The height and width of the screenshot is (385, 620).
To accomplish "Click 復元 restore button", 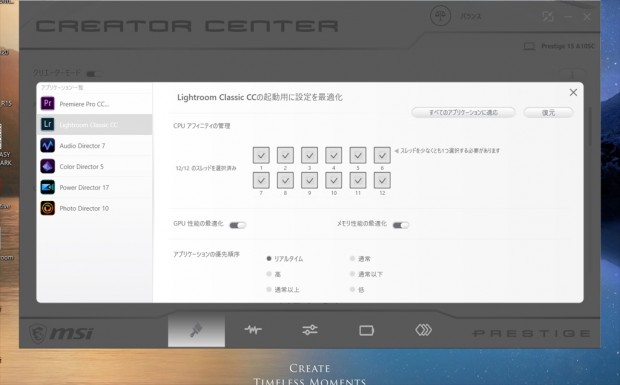I will click(x=548, y=113).
